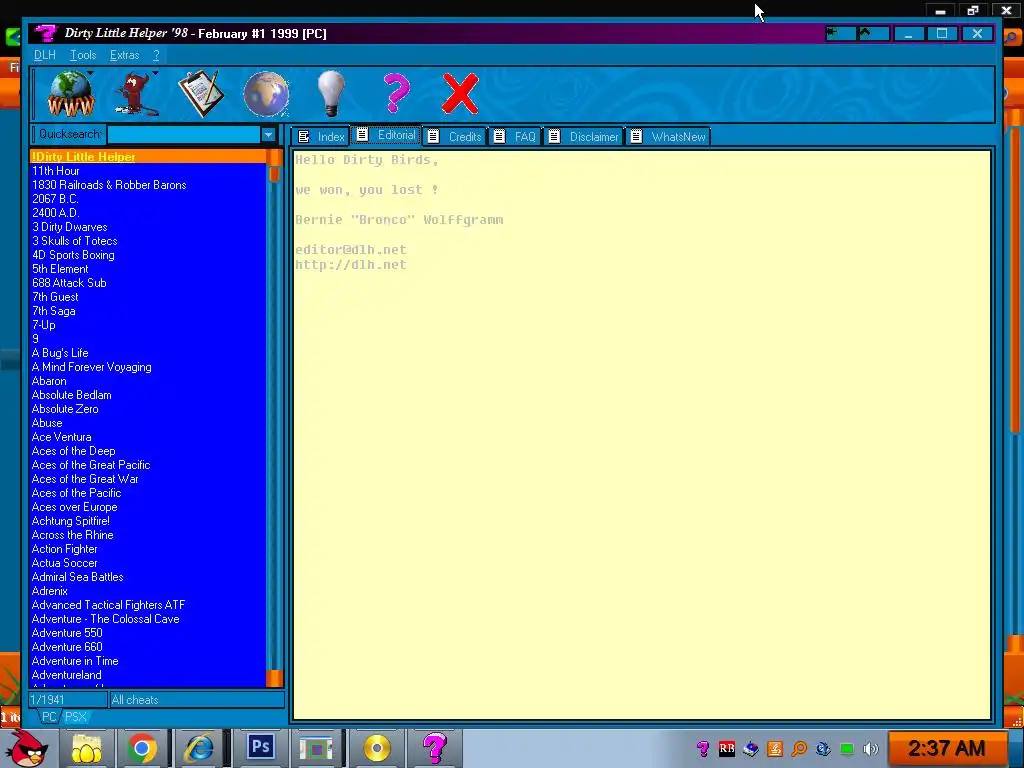Image resolution: width=1024 pixels, height=768 pixels.
Task: Select 'Absolute Bedlam' entry
Action: point(148,395)
